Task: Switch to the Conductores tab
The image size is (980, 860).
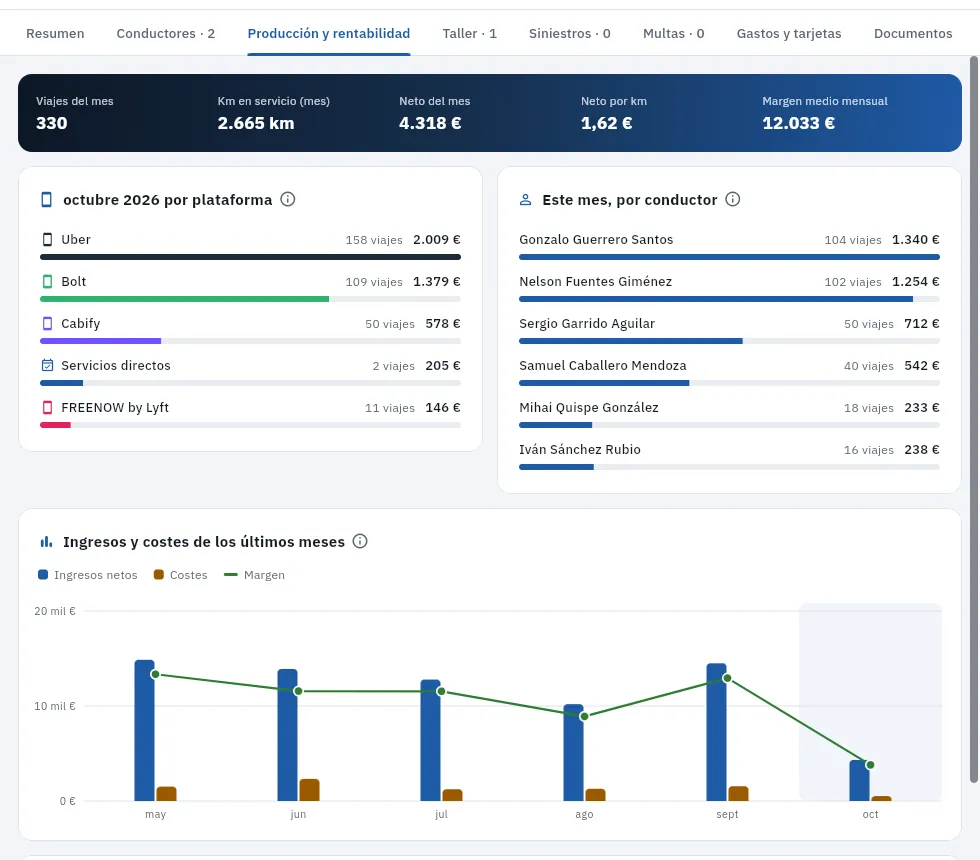Action: (x=166, y=33)
